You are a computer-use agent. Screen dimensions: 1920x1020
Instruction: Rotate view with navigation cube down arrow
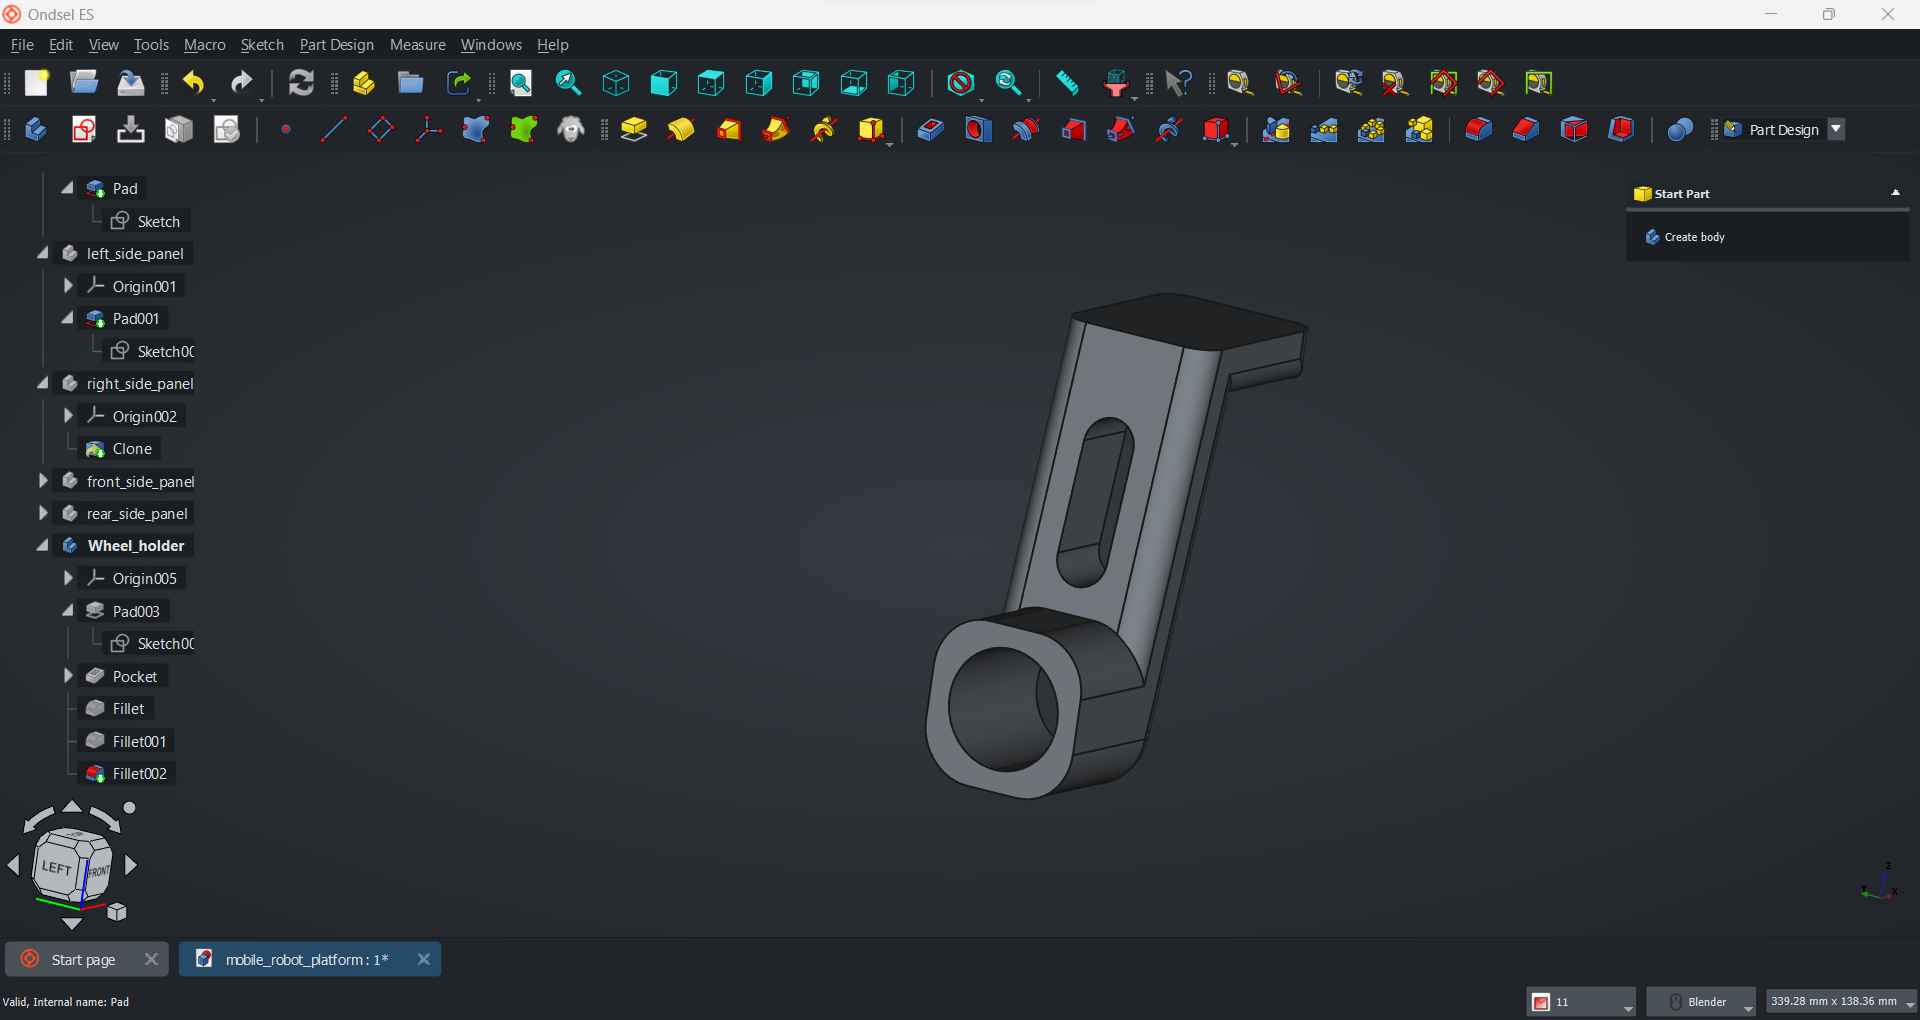tap(72, 923)
